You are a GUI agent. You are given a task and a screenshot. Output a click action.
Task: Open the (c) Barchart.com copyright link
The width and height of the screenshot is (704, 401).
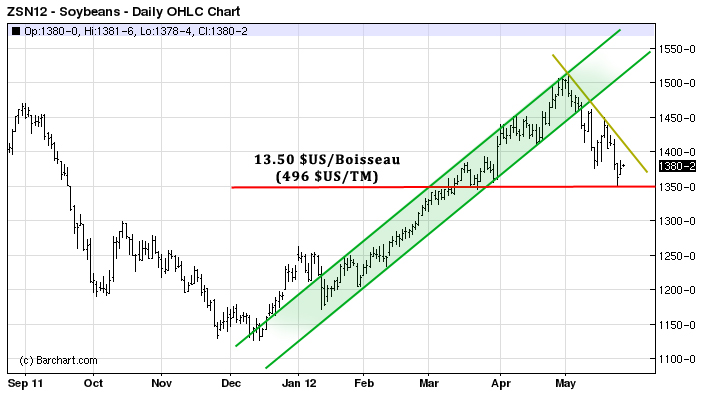click(x=58, y=360)
